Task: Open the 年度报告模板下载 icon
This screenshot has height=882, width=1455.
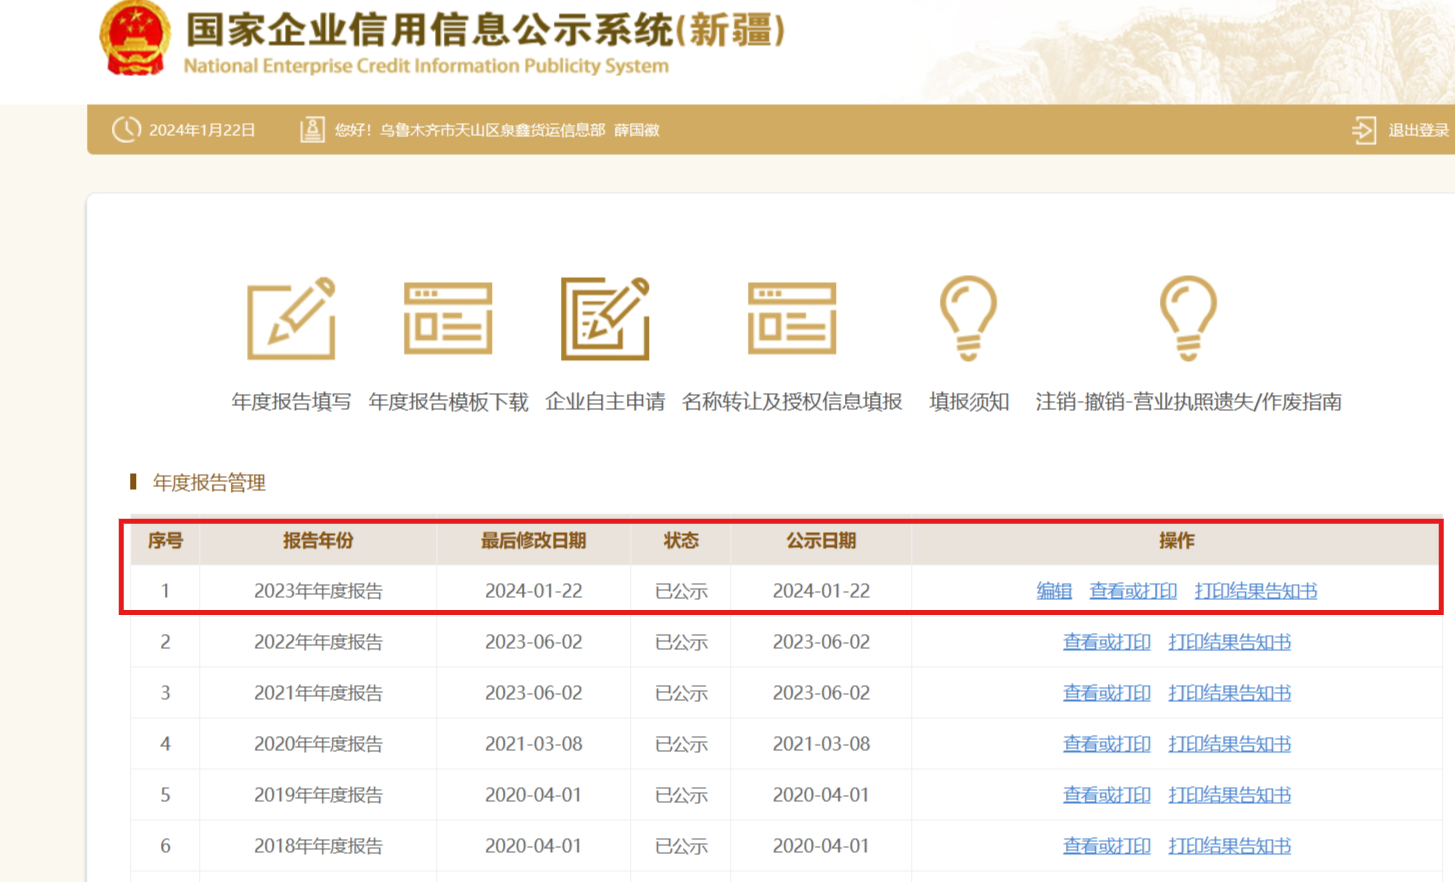Action: (448, 318)
